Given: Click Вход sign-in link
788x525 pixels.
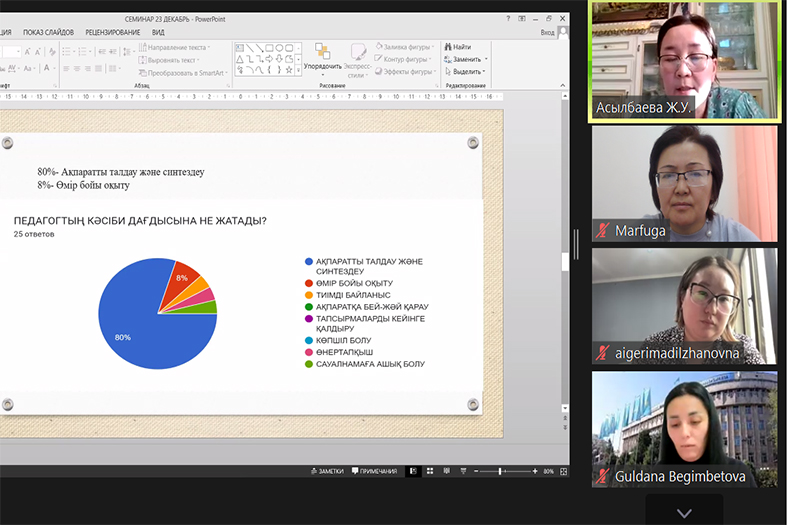Looking at the screenshot, I should pos(547,32).
